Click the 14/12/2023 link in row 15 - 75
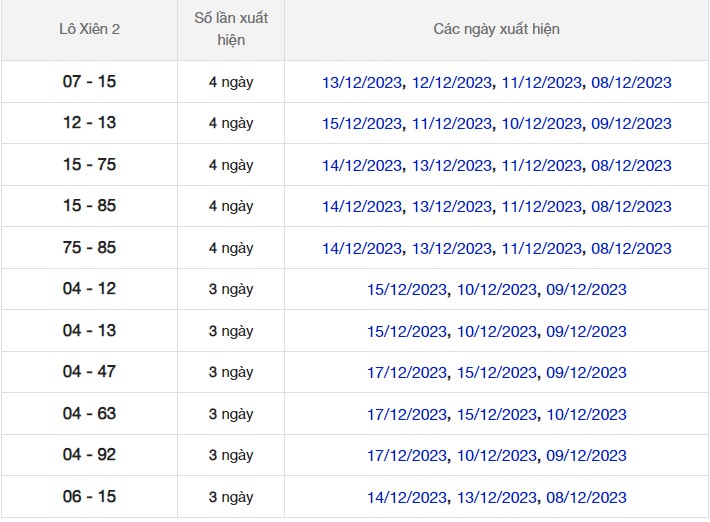The width and height of the screenshot is (710, 522). coord(362,165)
